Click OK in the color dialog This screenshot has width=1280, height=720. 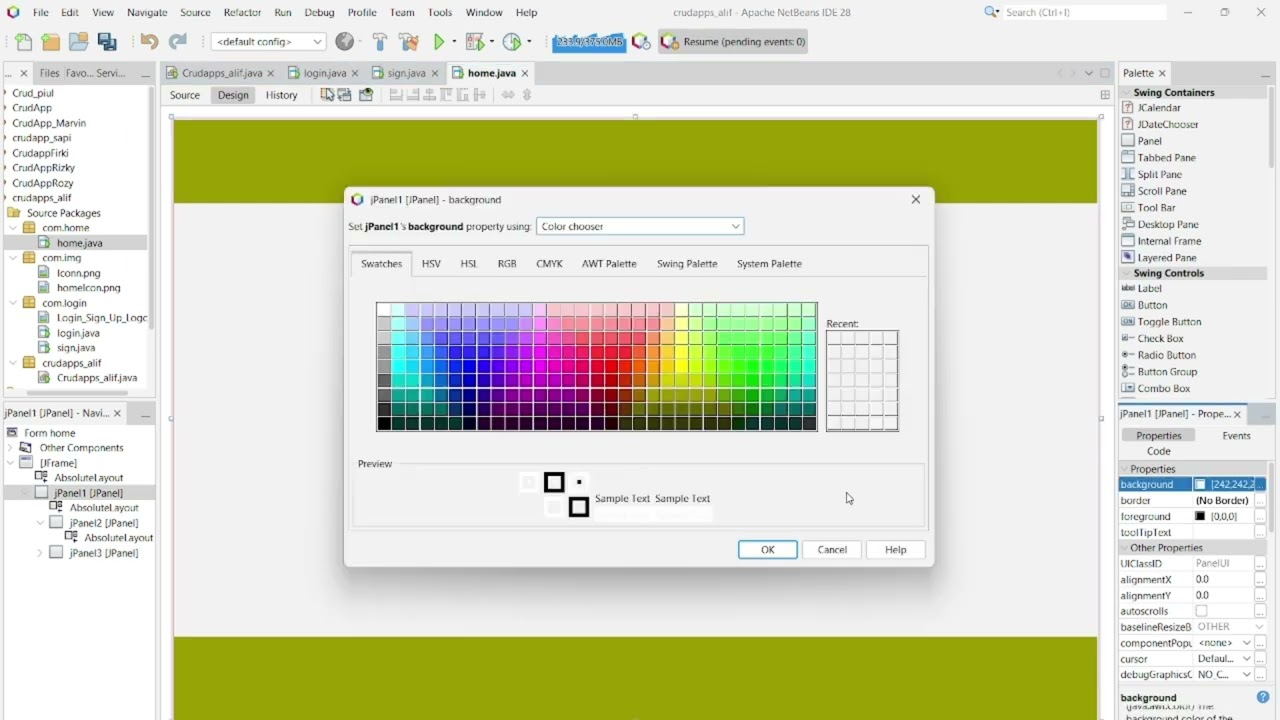click(x=767, y=550)
